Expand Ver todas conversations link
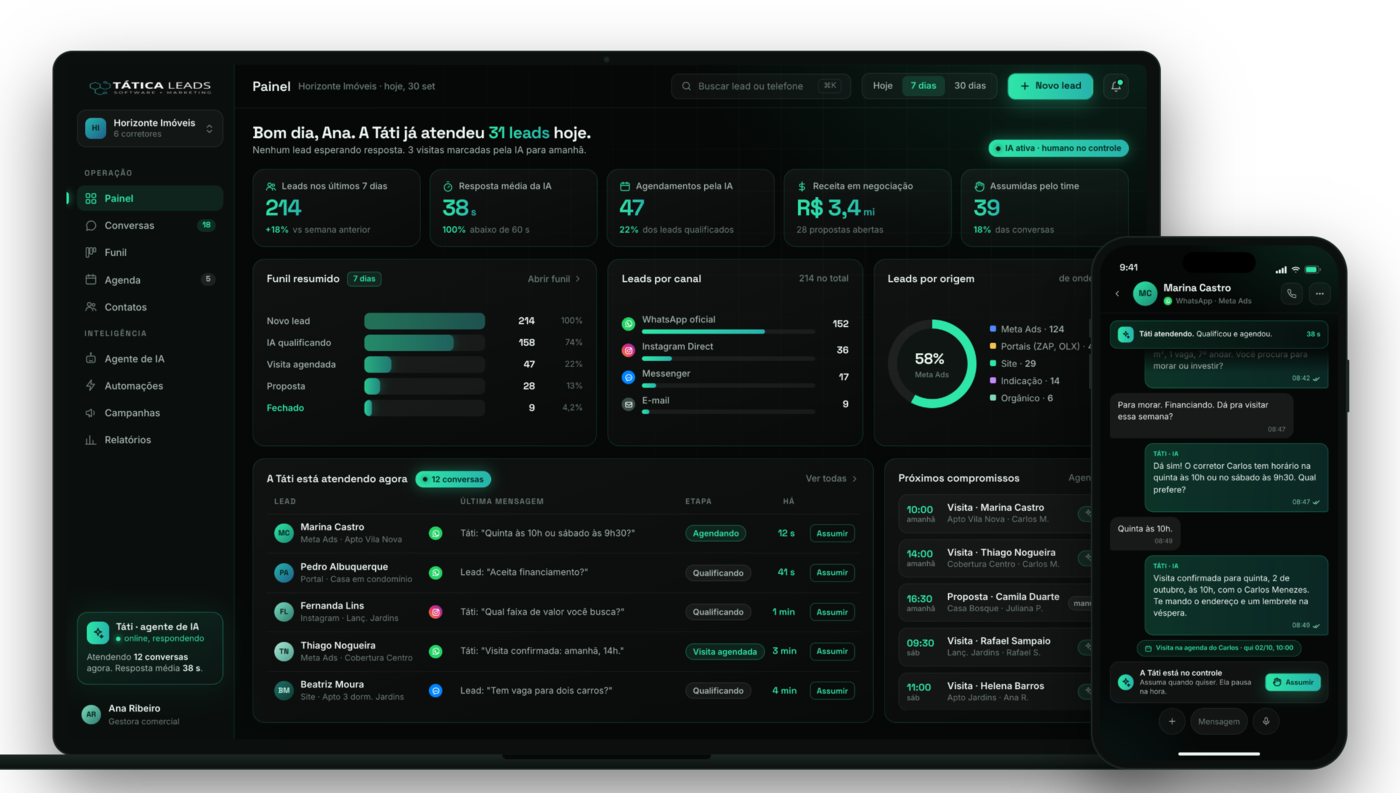Viewport: 1400px width, 793px height. tap(832, 479)
